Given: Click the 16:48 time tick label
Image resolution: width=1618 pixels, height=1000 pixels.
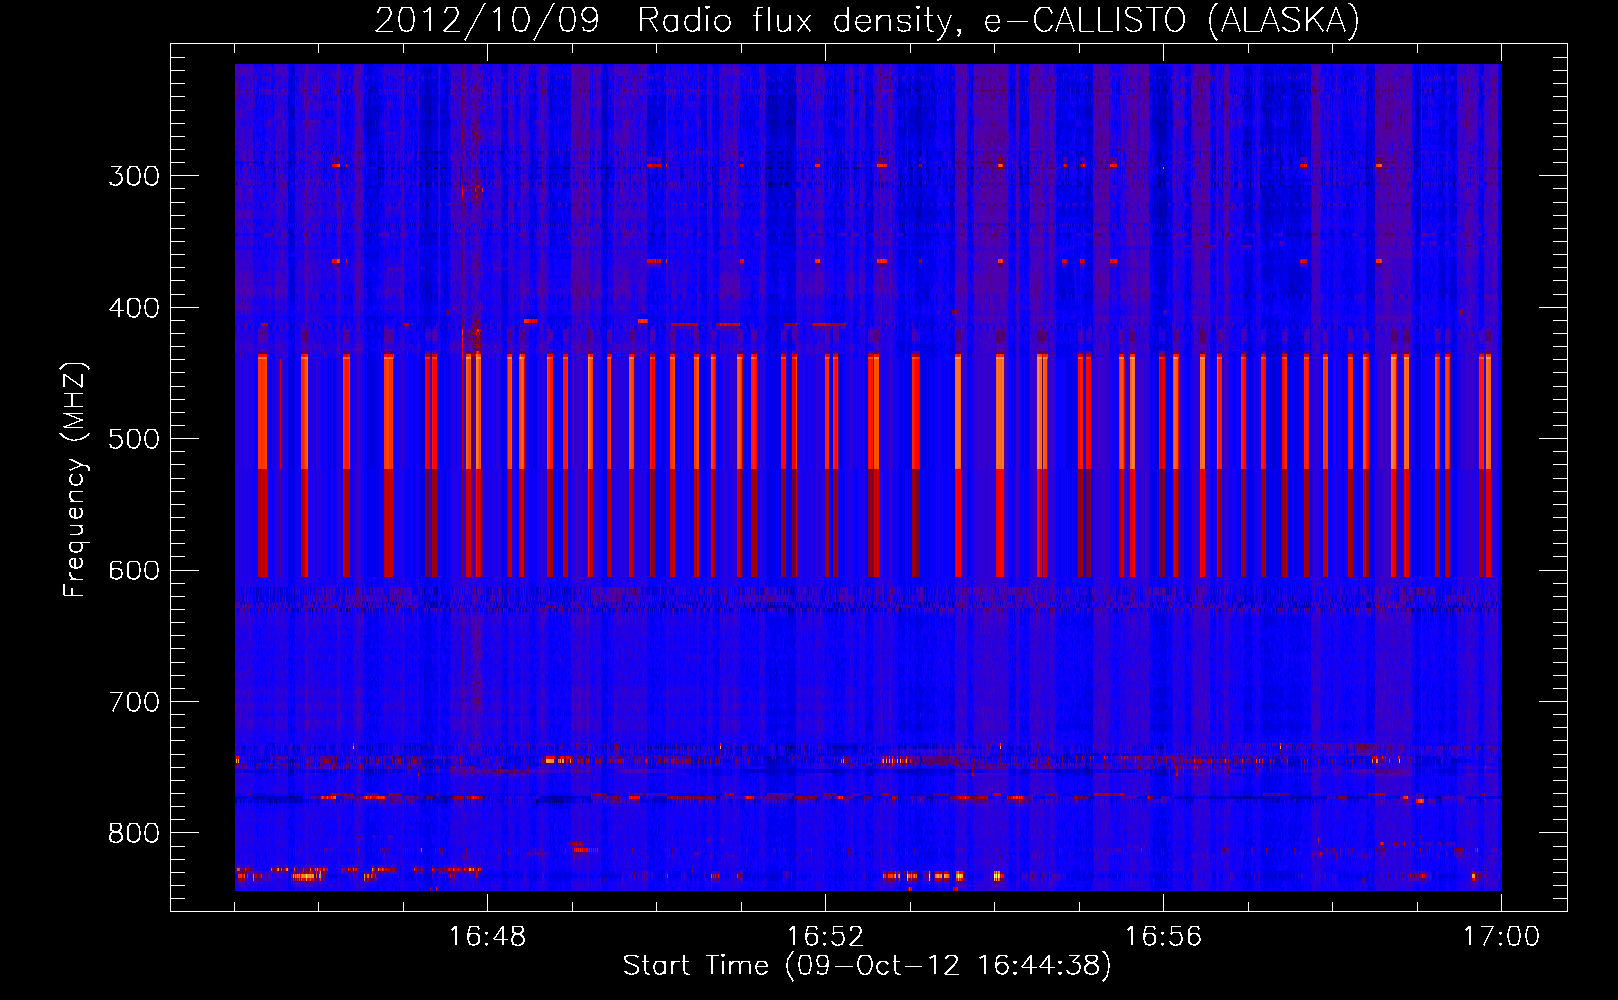Looking at the screenshot, I should [487, 936].
